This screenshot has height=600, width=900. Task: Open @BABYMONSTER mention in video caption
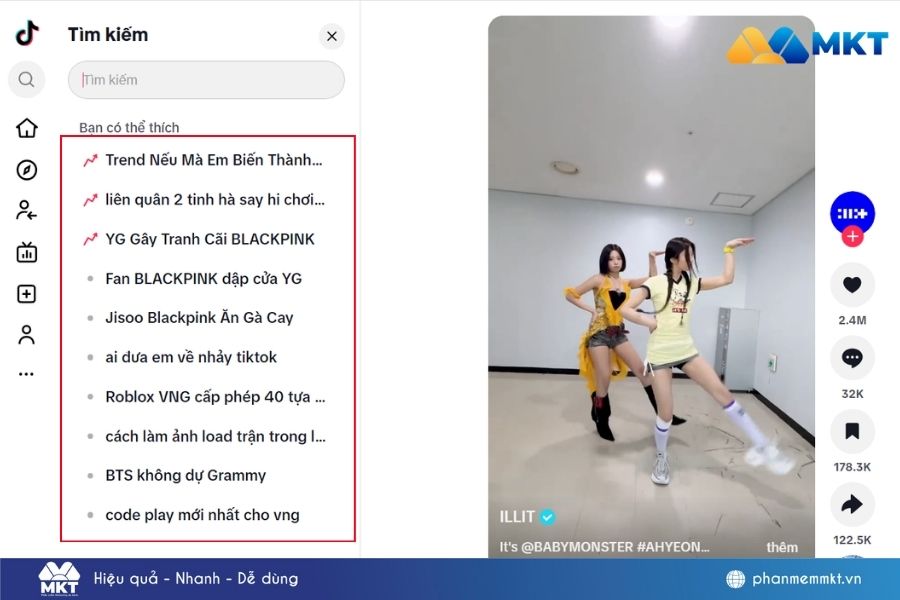tap(577, 547)
